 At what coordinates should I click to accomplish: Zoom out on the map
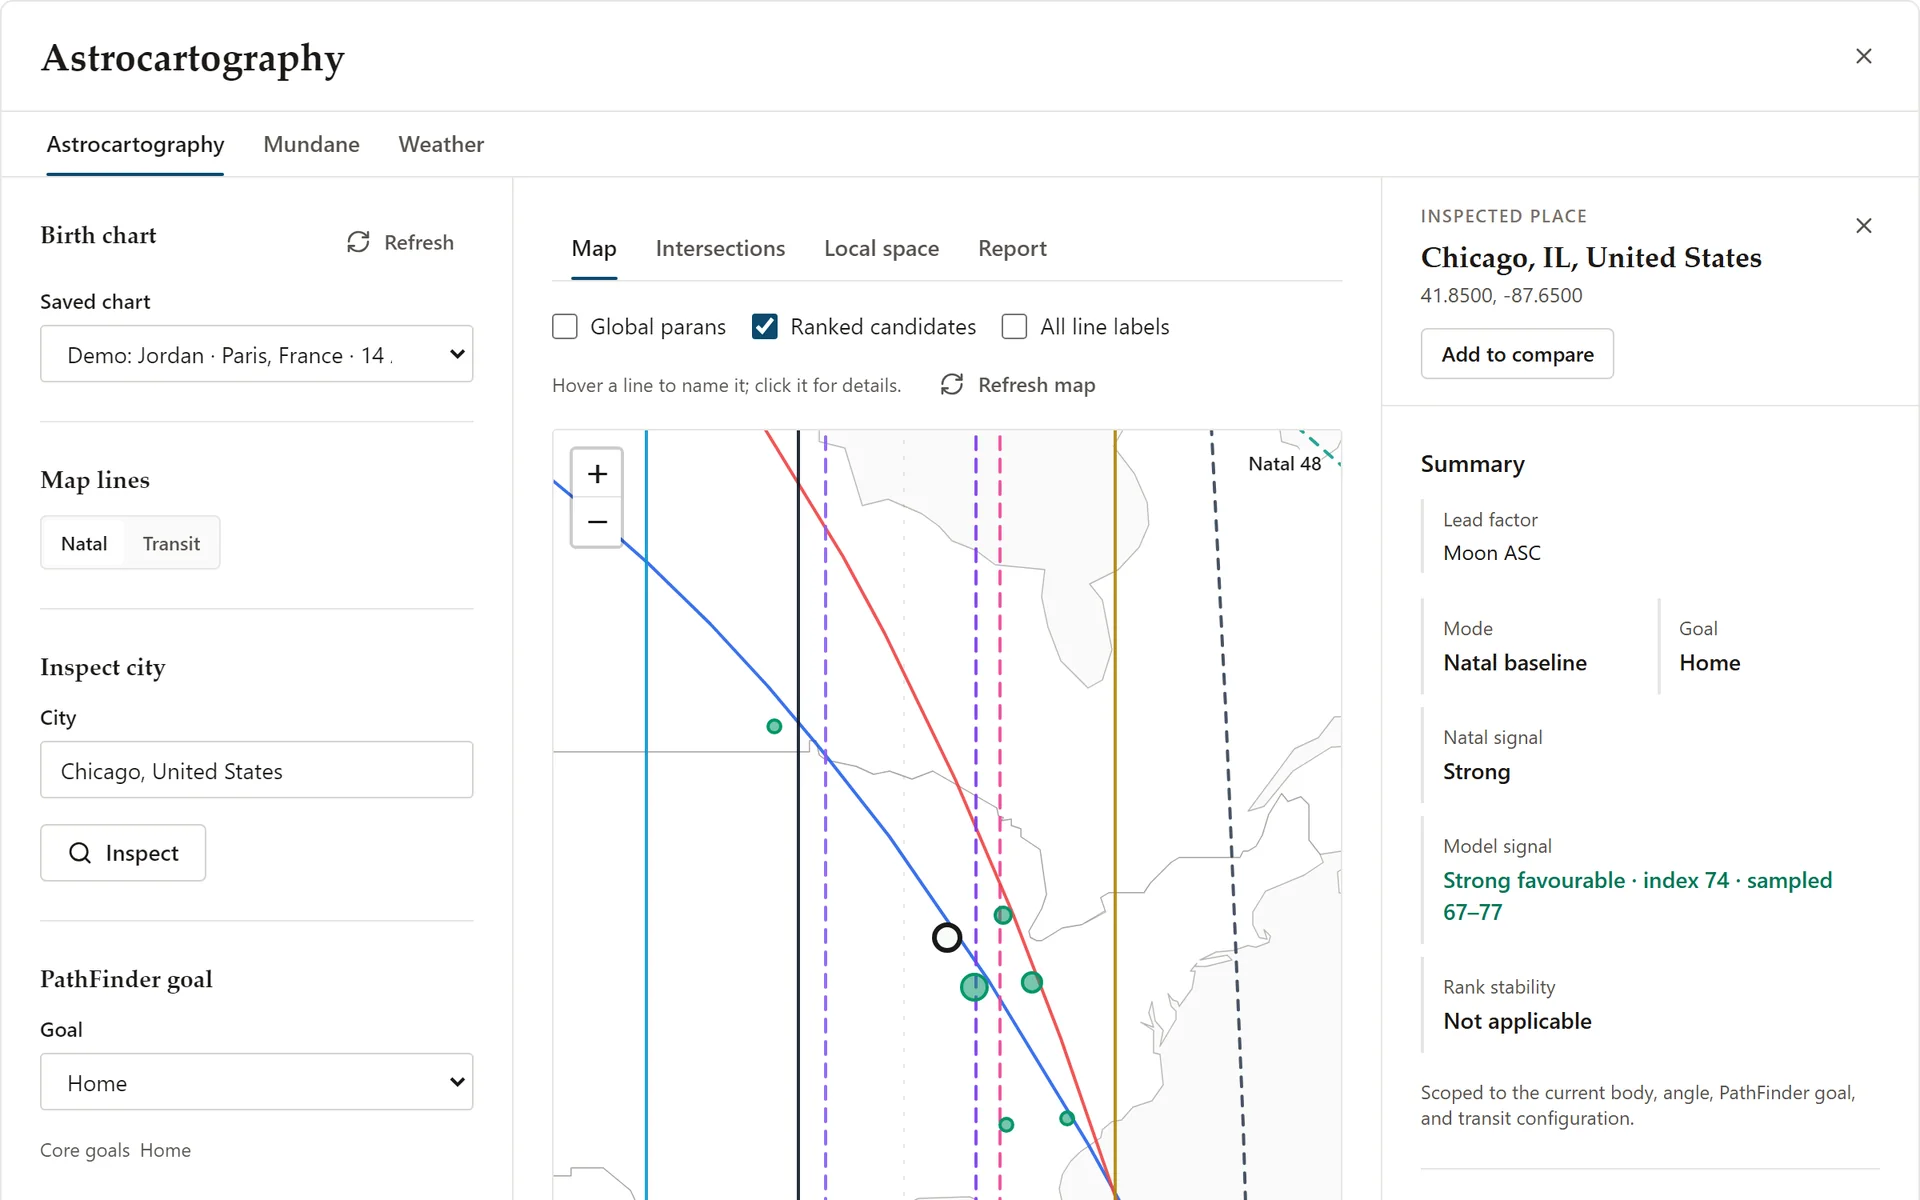pyautogui.click(x=597, y=522)
